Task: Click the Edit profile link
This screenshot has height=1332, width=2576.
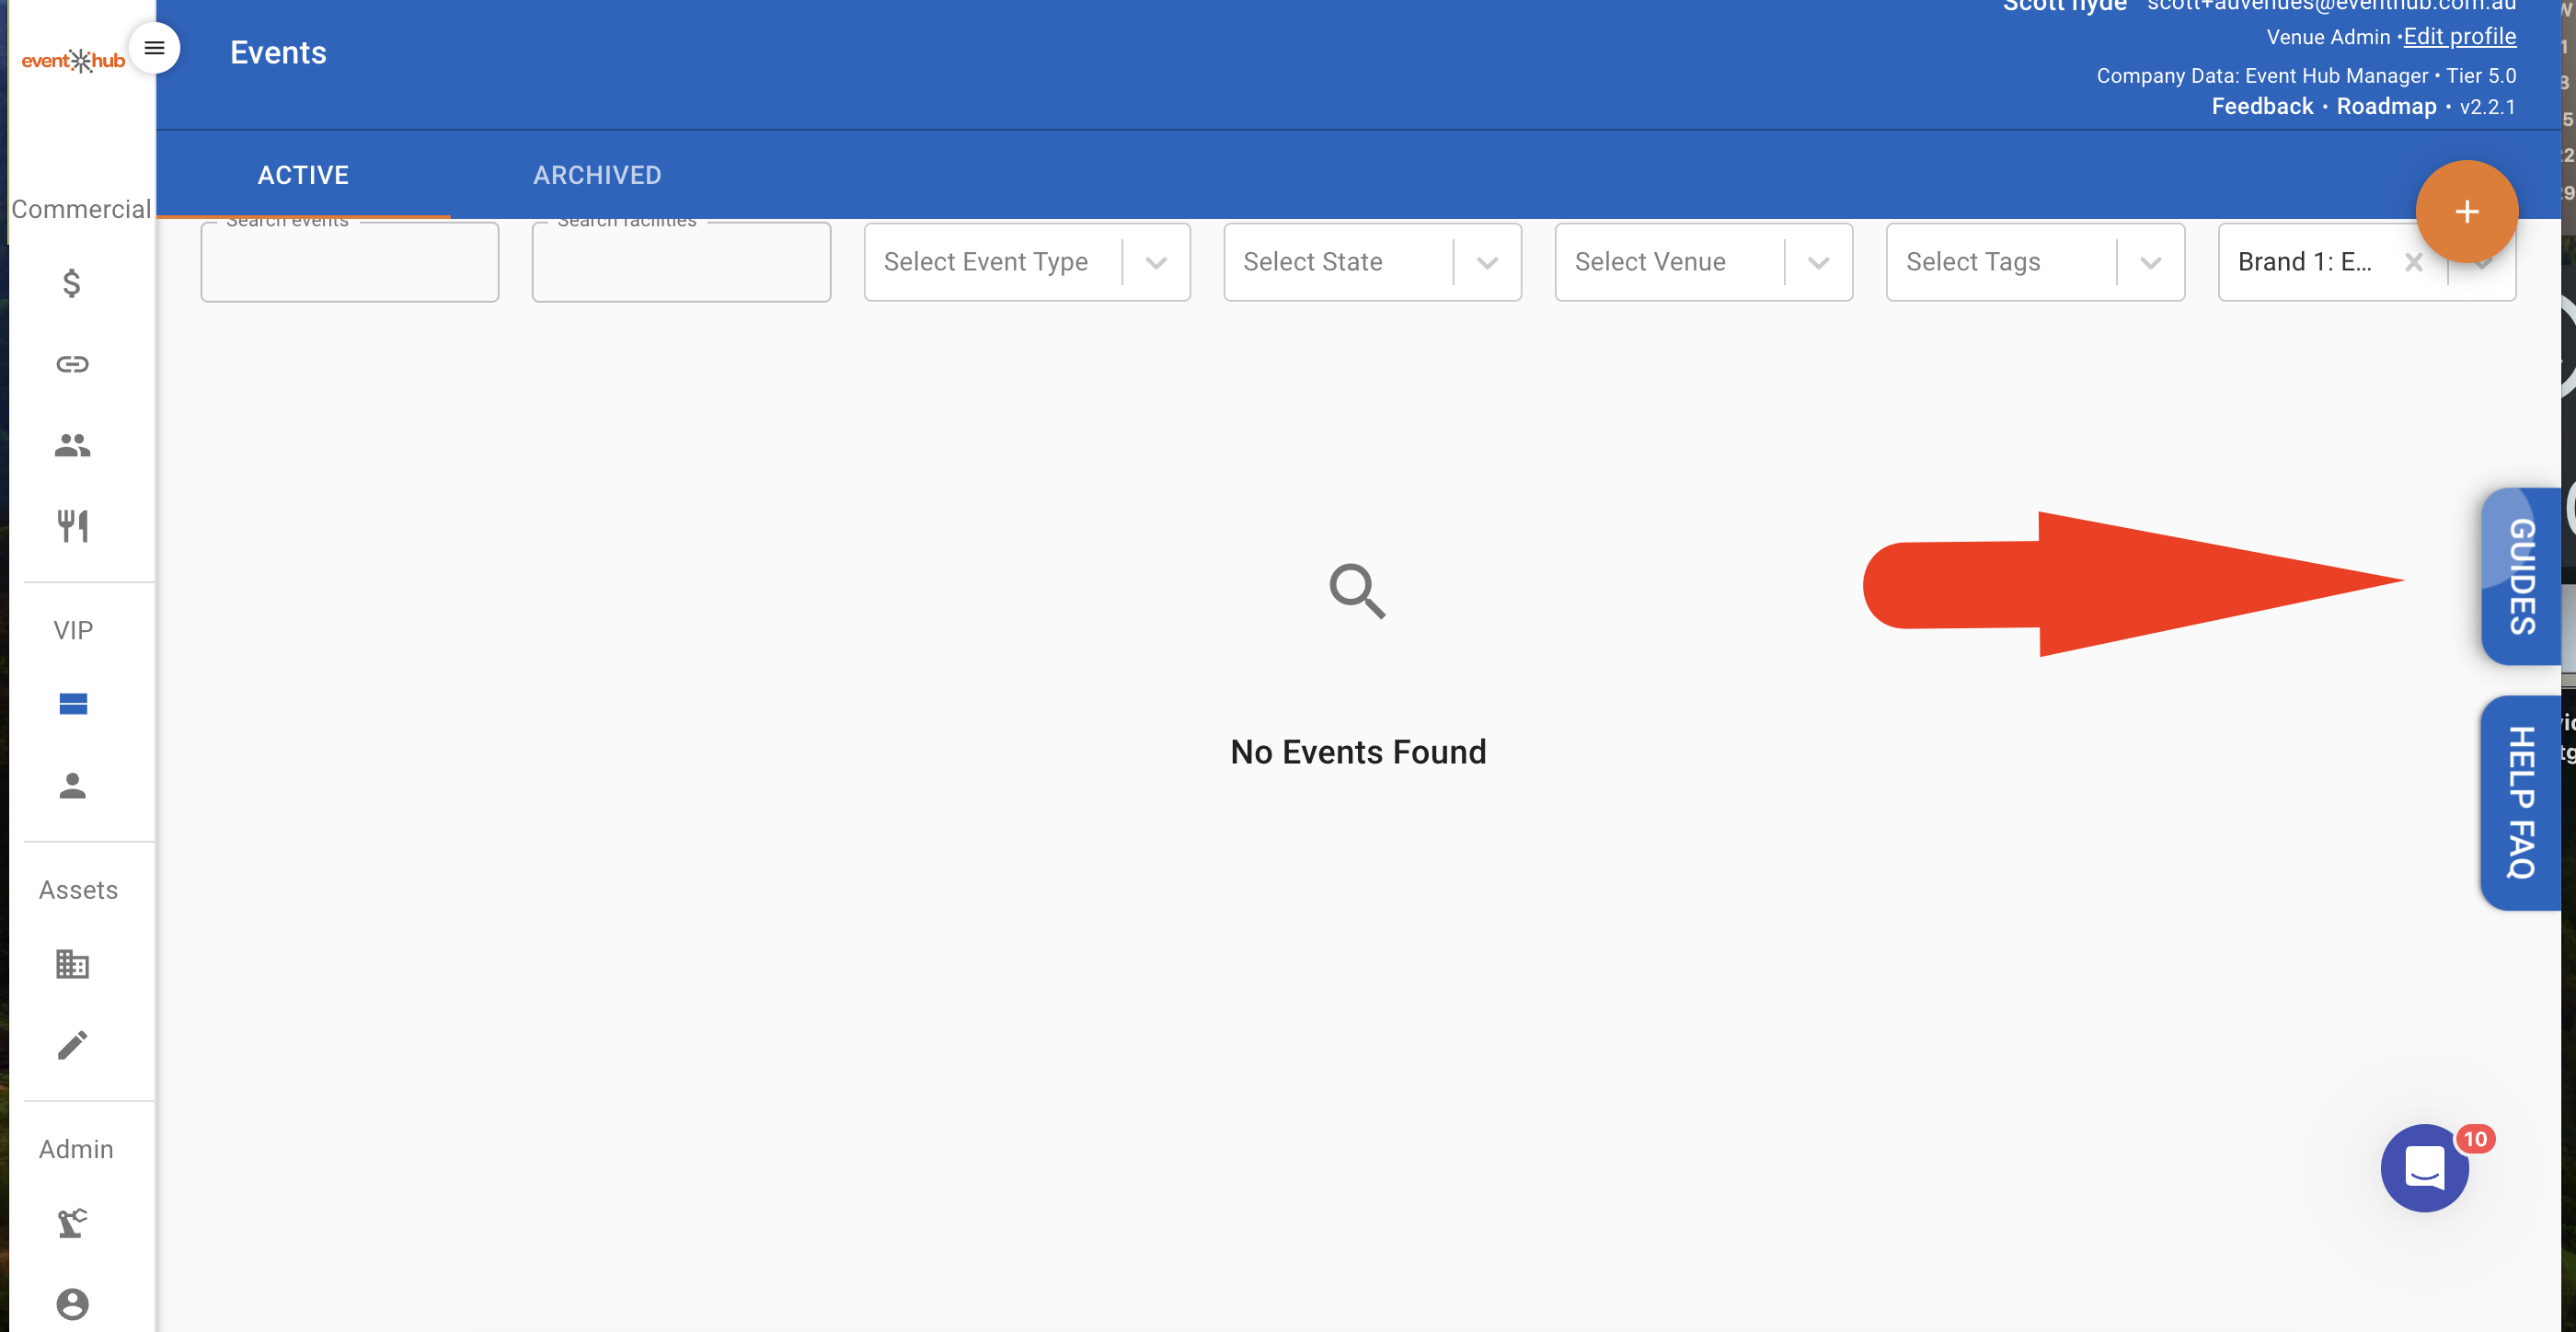Action: pos(2459,37)
